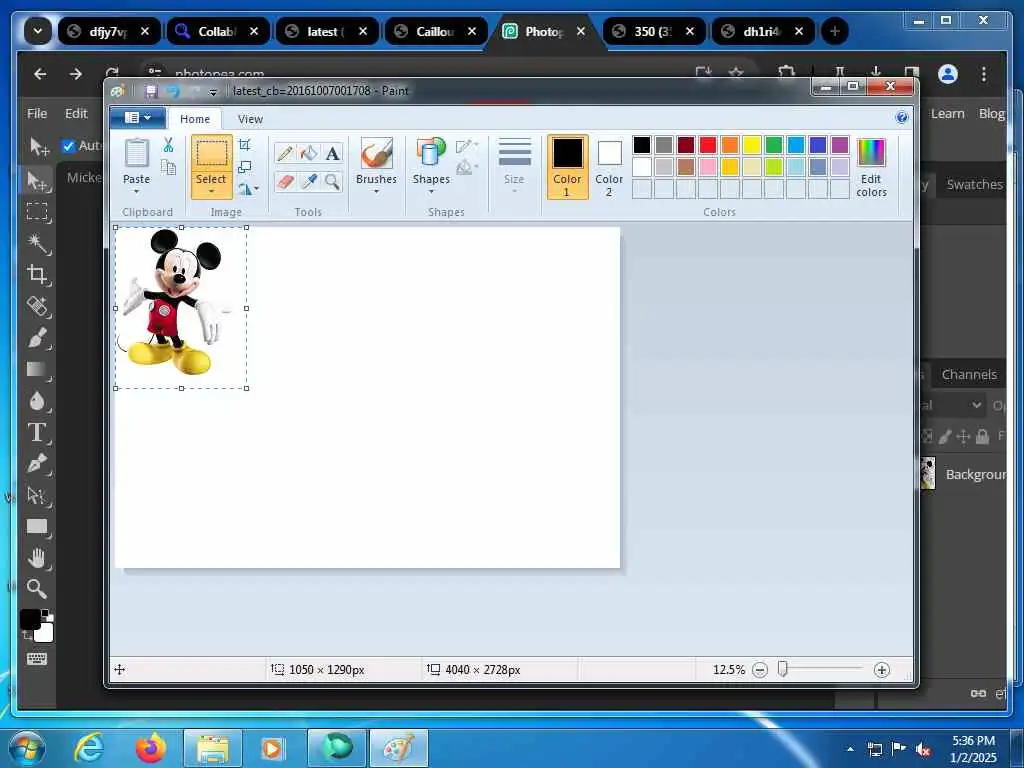Open the Edit menu in Photopea
The image size is (1024, 768).
tap(76, 114)
